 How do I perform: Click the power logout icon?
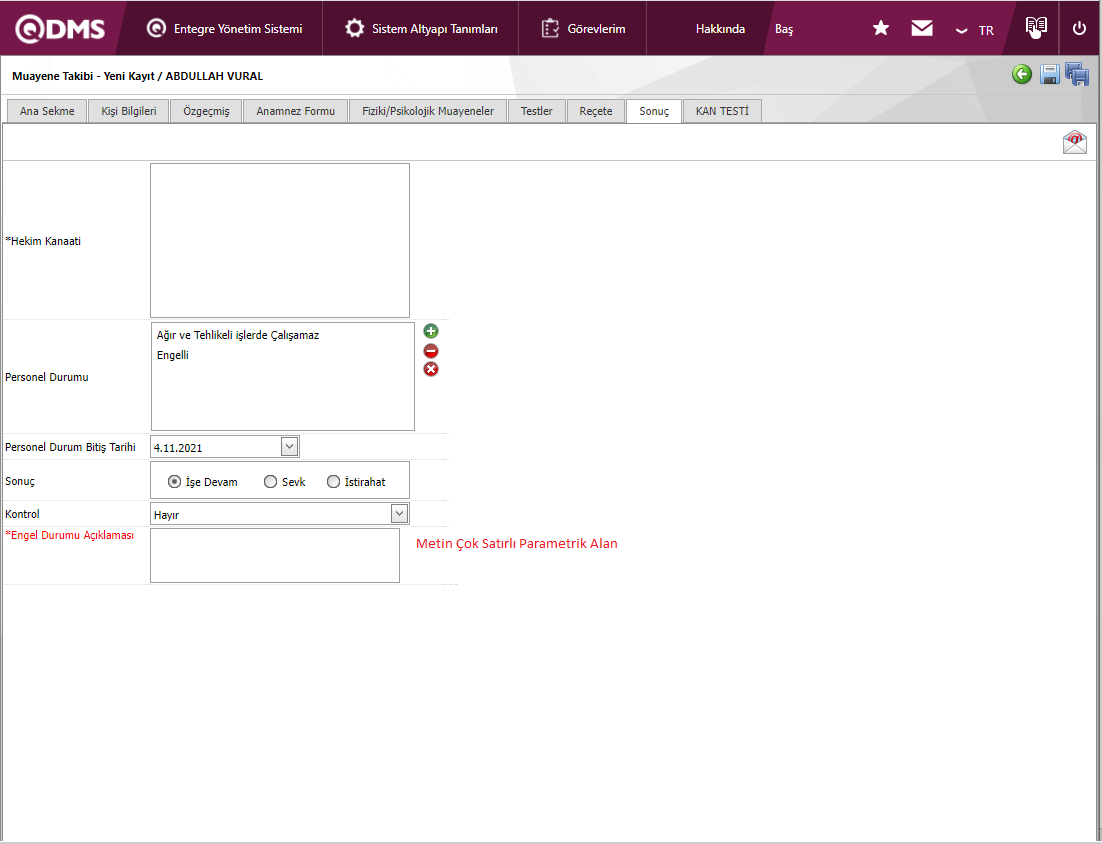tap(1079, 28)
